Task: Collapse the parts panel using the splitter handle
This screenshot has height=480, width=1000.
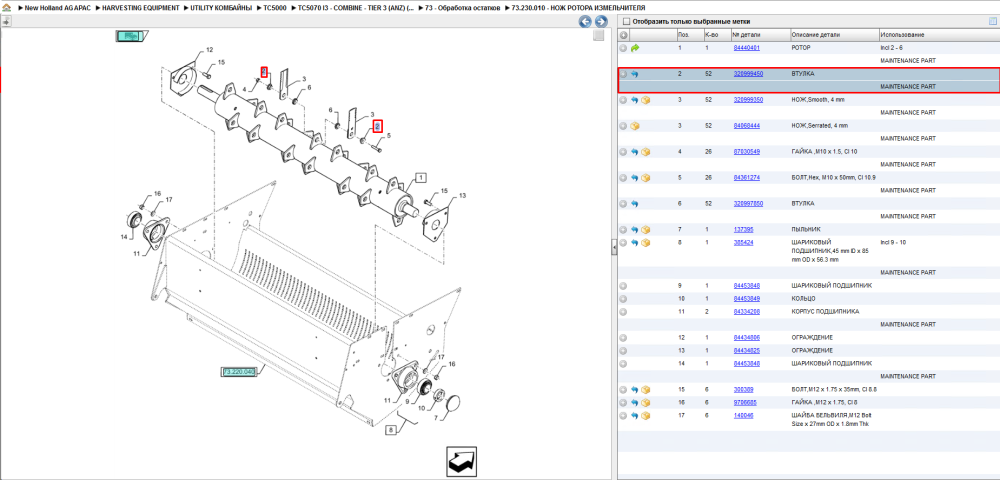Action: click(614, 247)
